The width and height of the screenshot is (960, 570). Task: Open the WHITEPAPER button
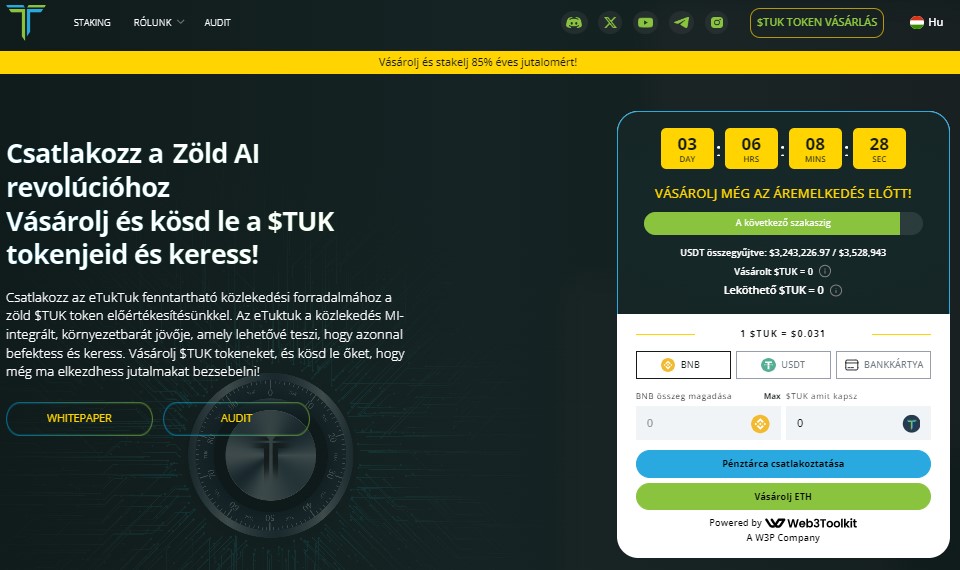[x=79, y=419]
